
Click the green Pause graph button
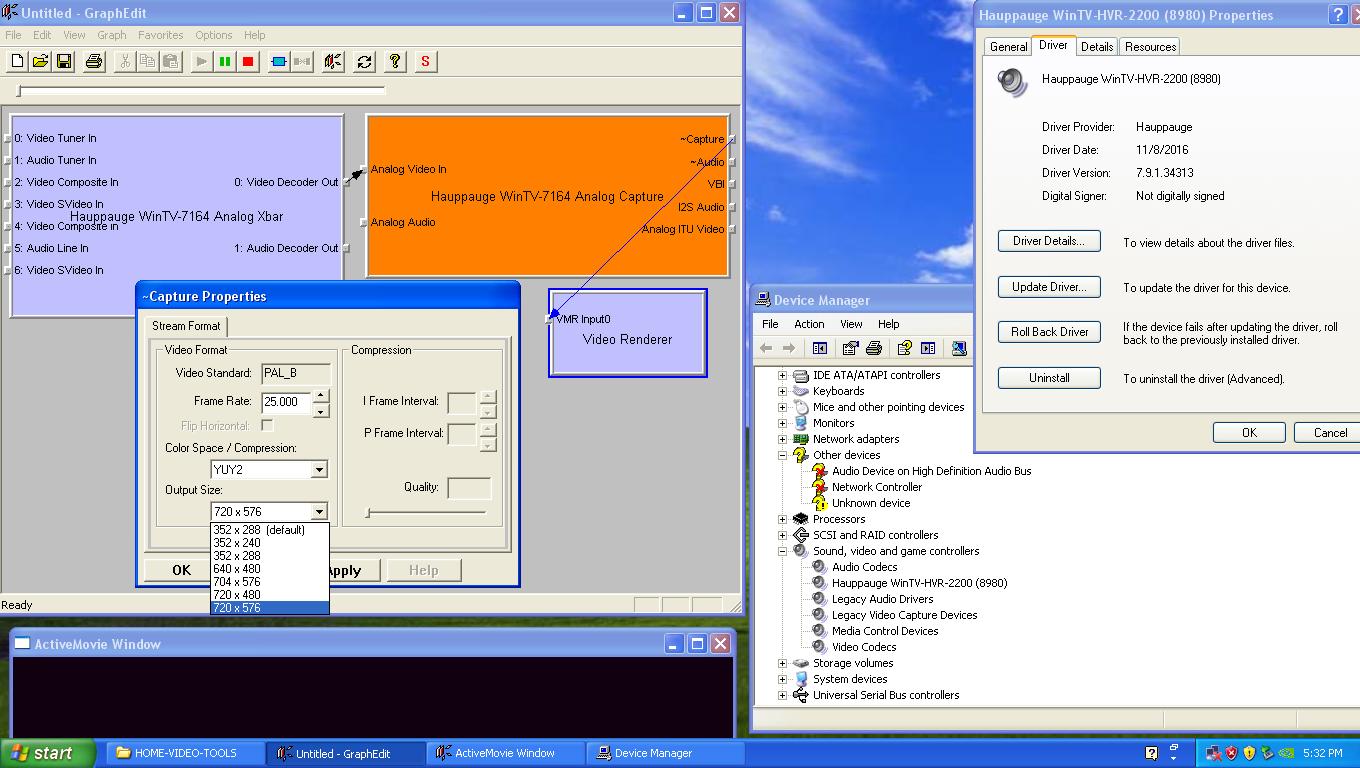click(x=225, y=62)
